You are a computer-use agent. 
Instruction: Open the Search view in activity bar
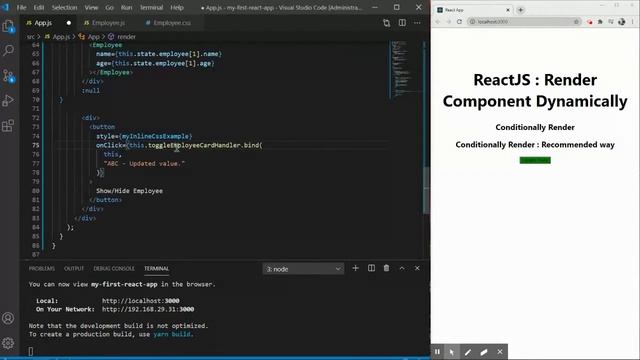[x=8, y=50]
